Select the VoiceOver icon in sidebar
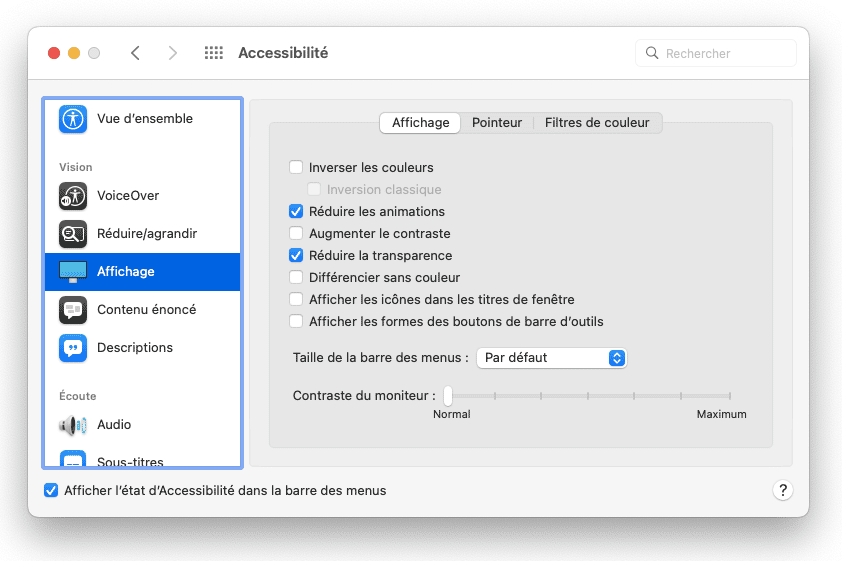The image size is (842, 561). pyautogui.click(x=73, y=196)
